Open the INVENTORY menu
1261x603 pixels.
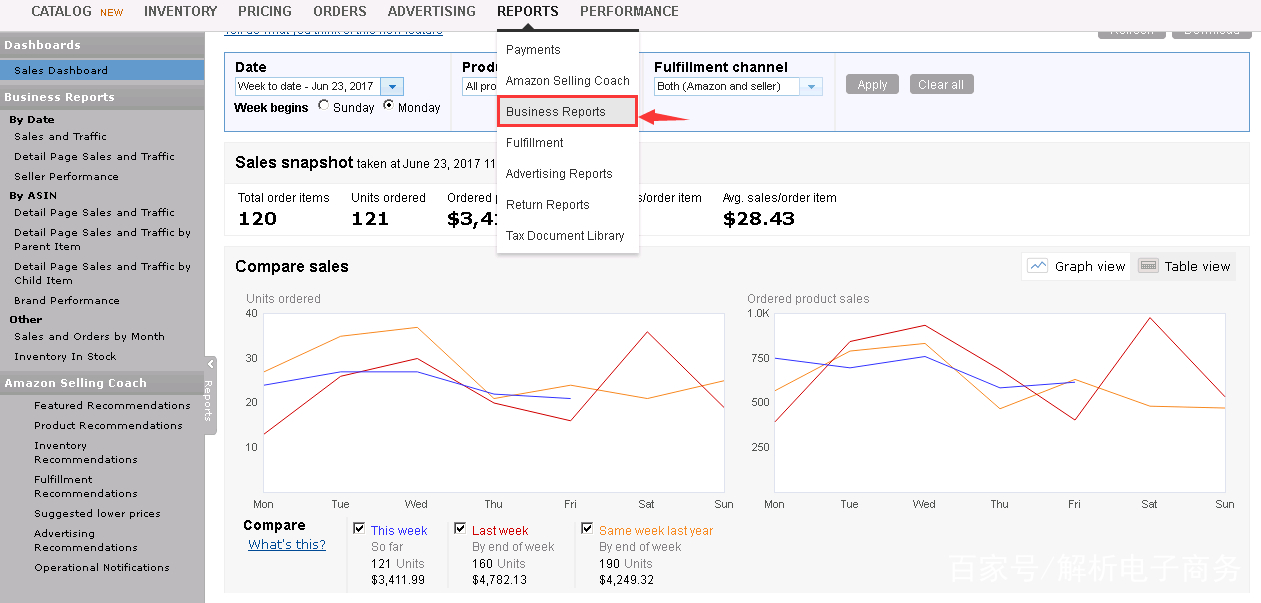pyautogui.click(x=180, y=12)
